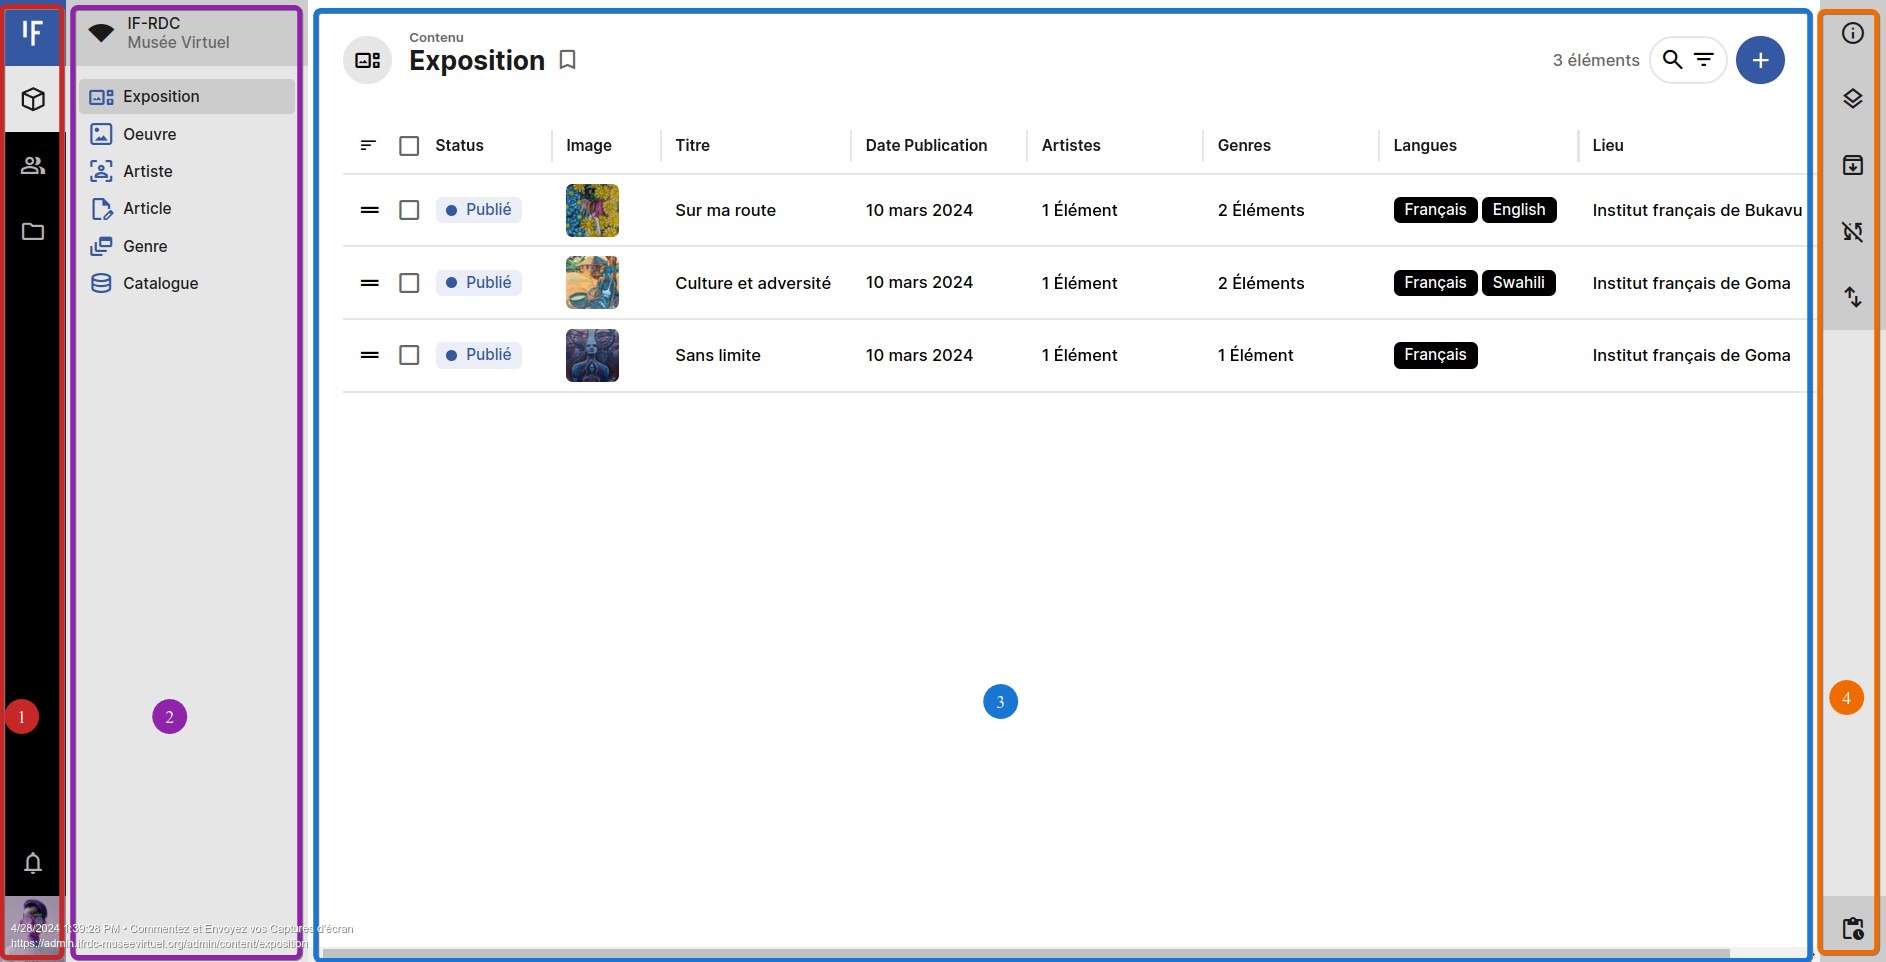Viewport: 1886px width, 962px height.
Task: Open the manual sort panel with arrows icon
Action: [1853, 297]
